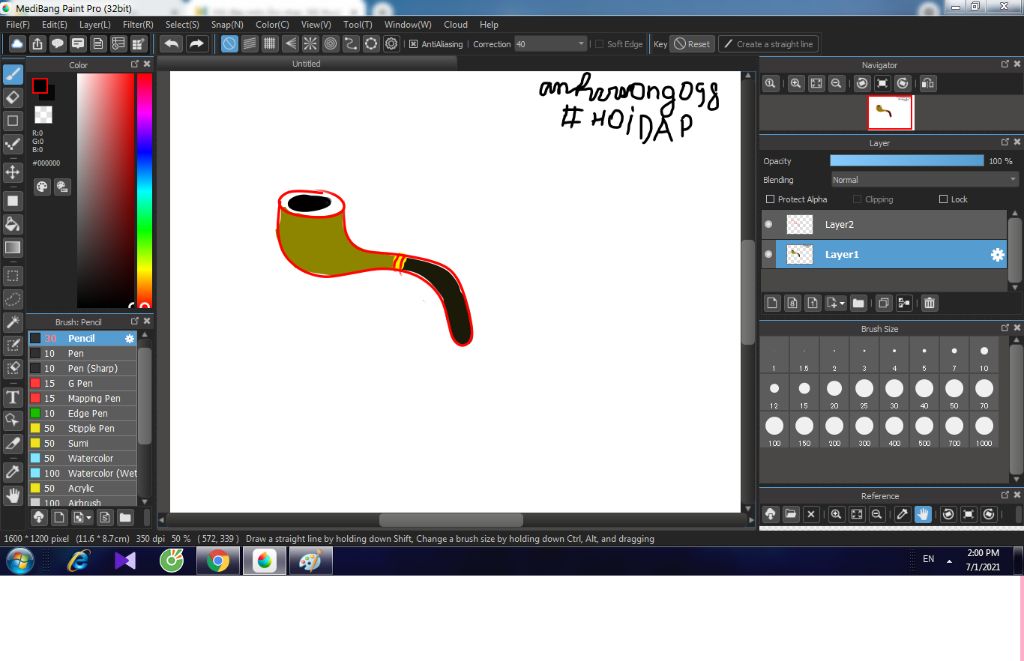Select the Eyedropper tool

[12, 472]
